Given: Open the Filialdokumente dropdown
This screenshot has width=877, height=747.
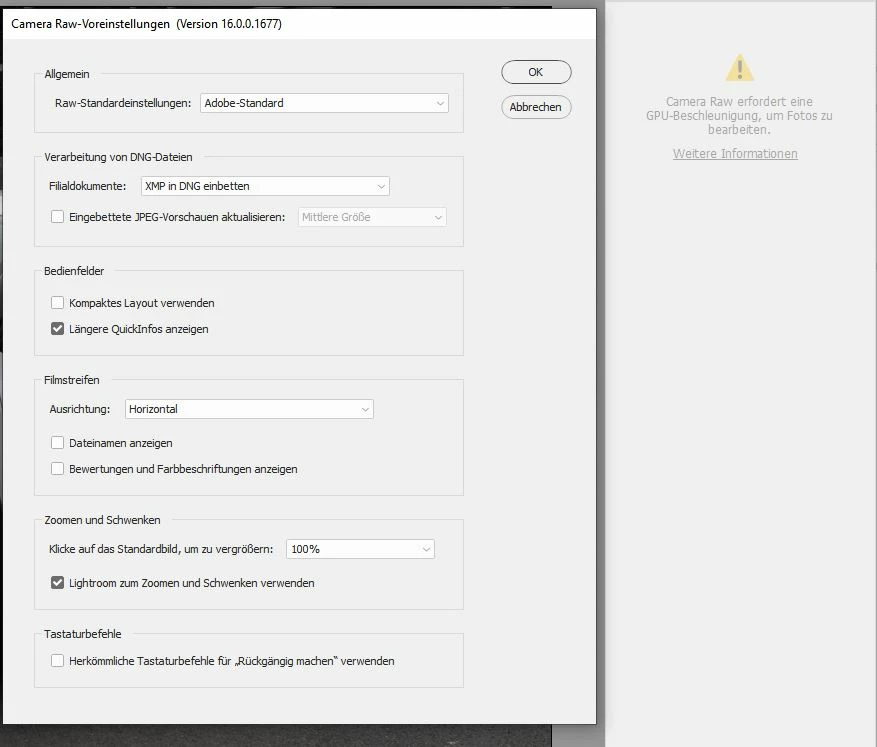Looking at the screenshot, I should click(265, 186).
